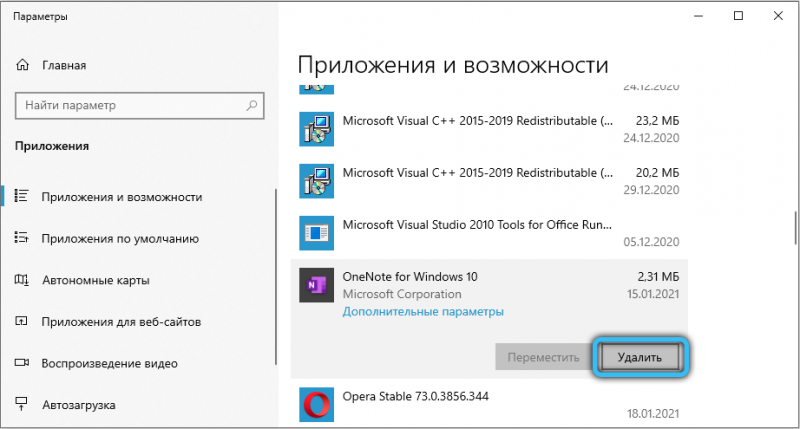Open Дополнительные параметры link for OneNote
Viewport: 800px width, 429px height.
[423, 311]
